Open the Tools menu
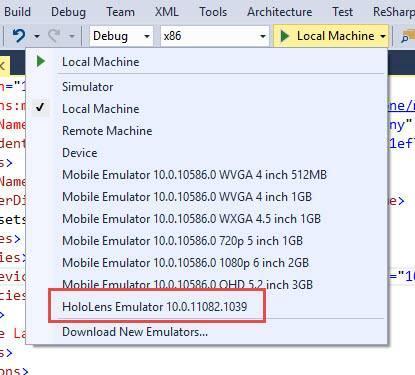The image size is (415, 375). point(213,12)
